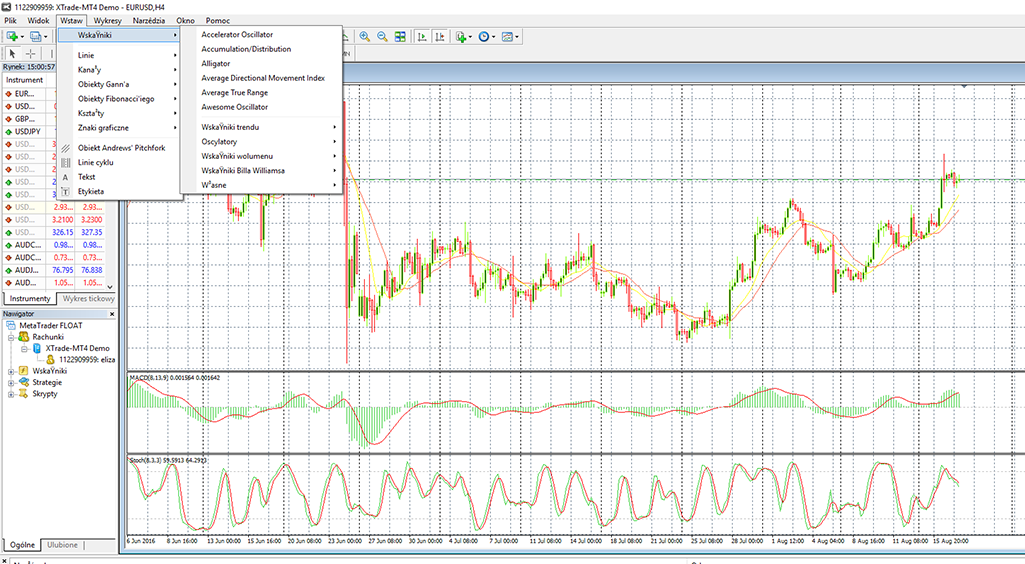Click the tile windows grid icon
1025x564 pixels.
(x=400, y=37)
